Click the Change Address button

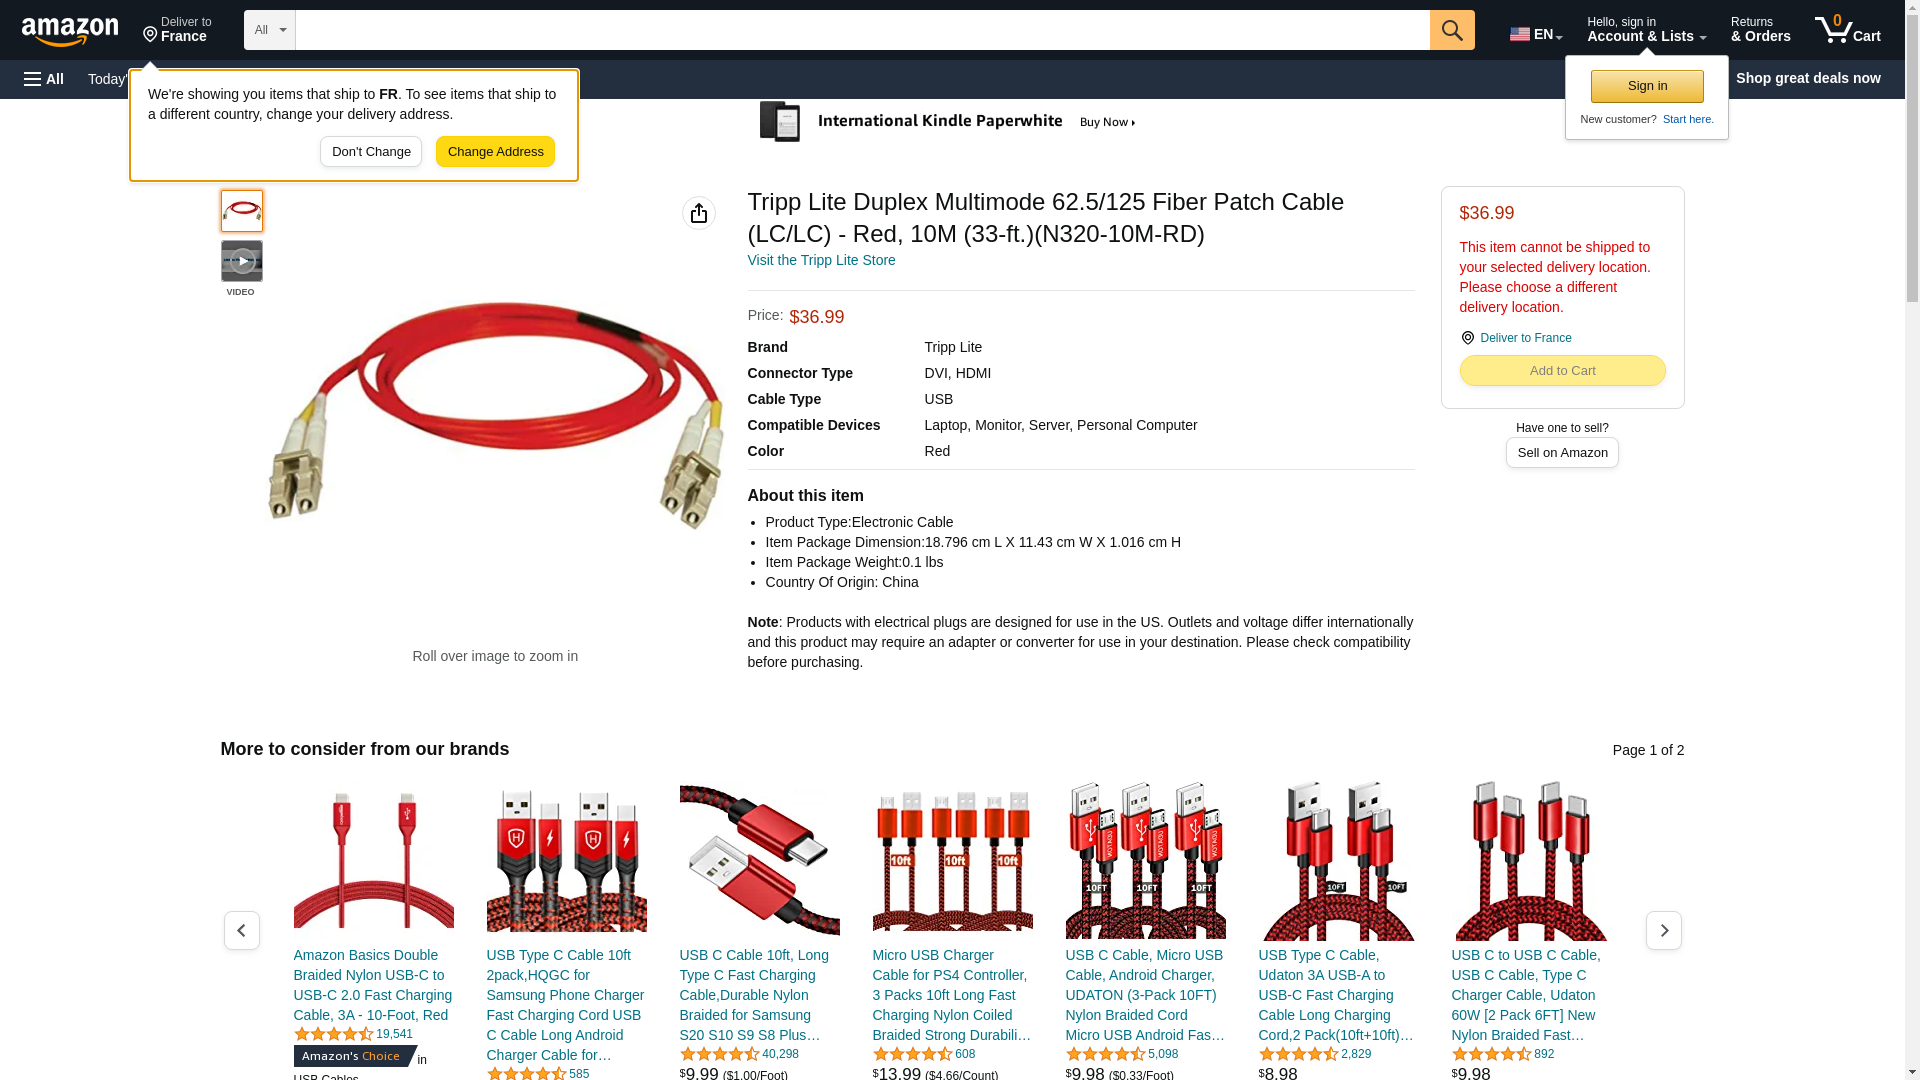pos(495,152)
